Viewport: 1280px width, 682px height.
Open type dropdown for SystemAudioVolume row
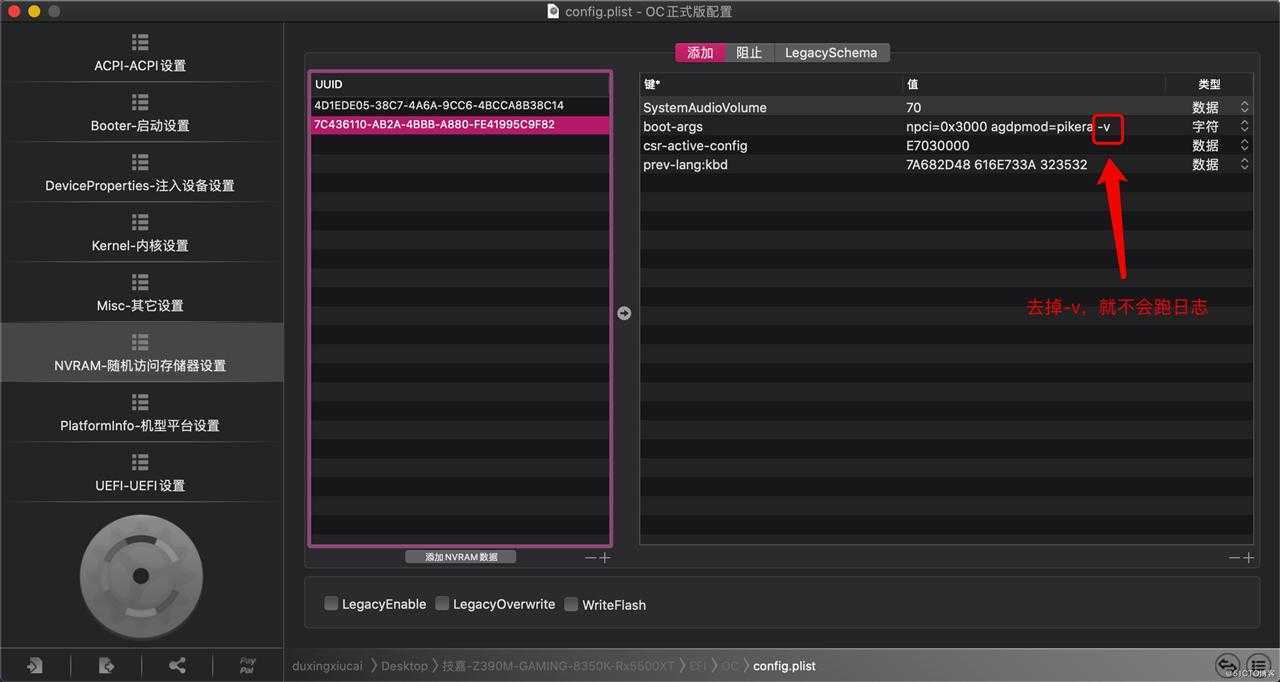[x=1244, y=107]
